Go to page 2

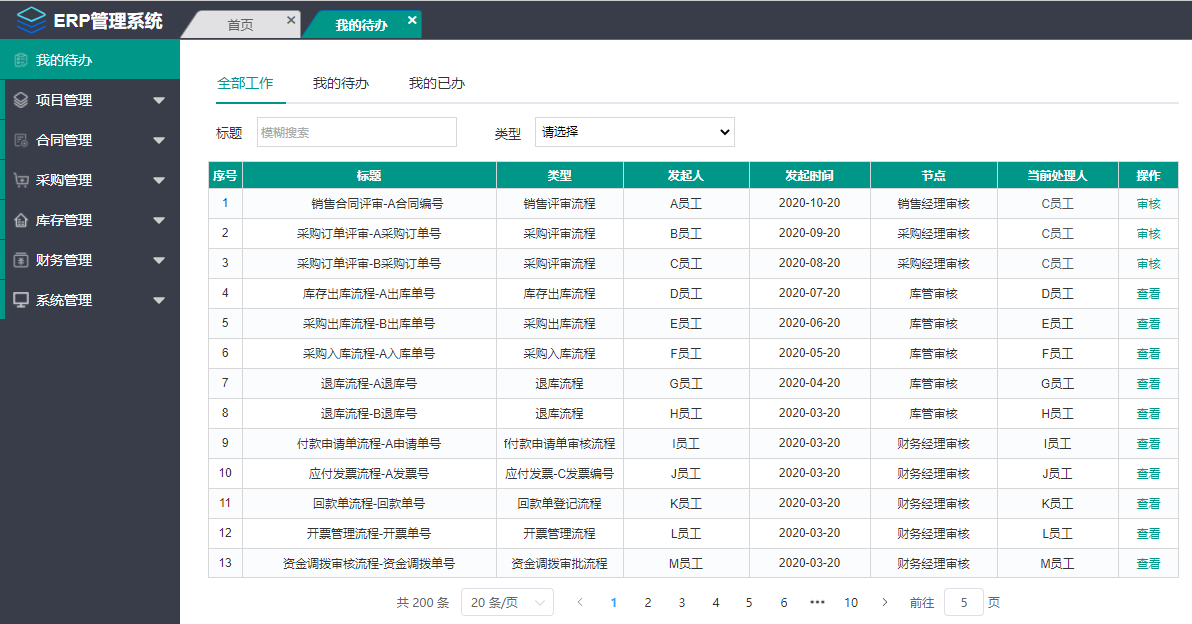[x=648, y=603]
